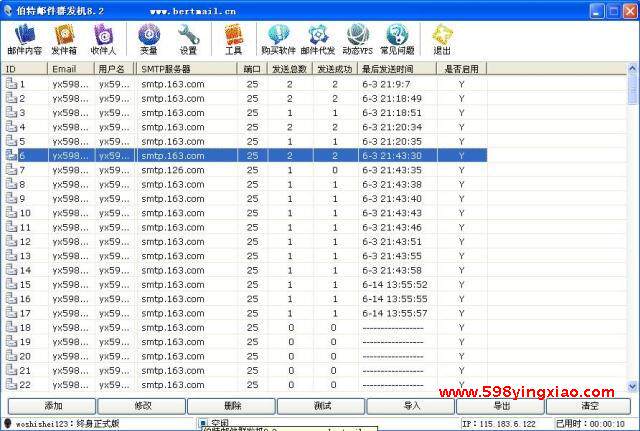Sort by the Email column header

(x=71, y=69)
